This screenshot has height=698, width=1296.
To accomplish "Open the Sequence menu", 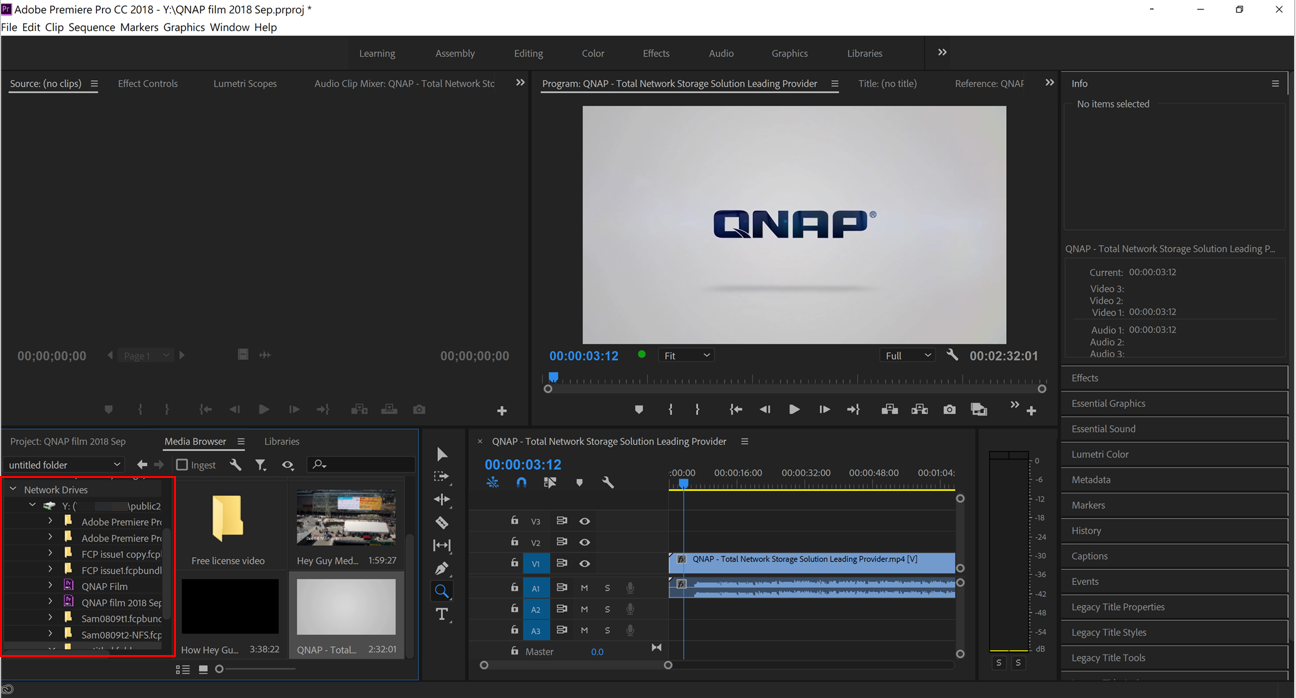I will pyautogui.click(x=92, y=27).
